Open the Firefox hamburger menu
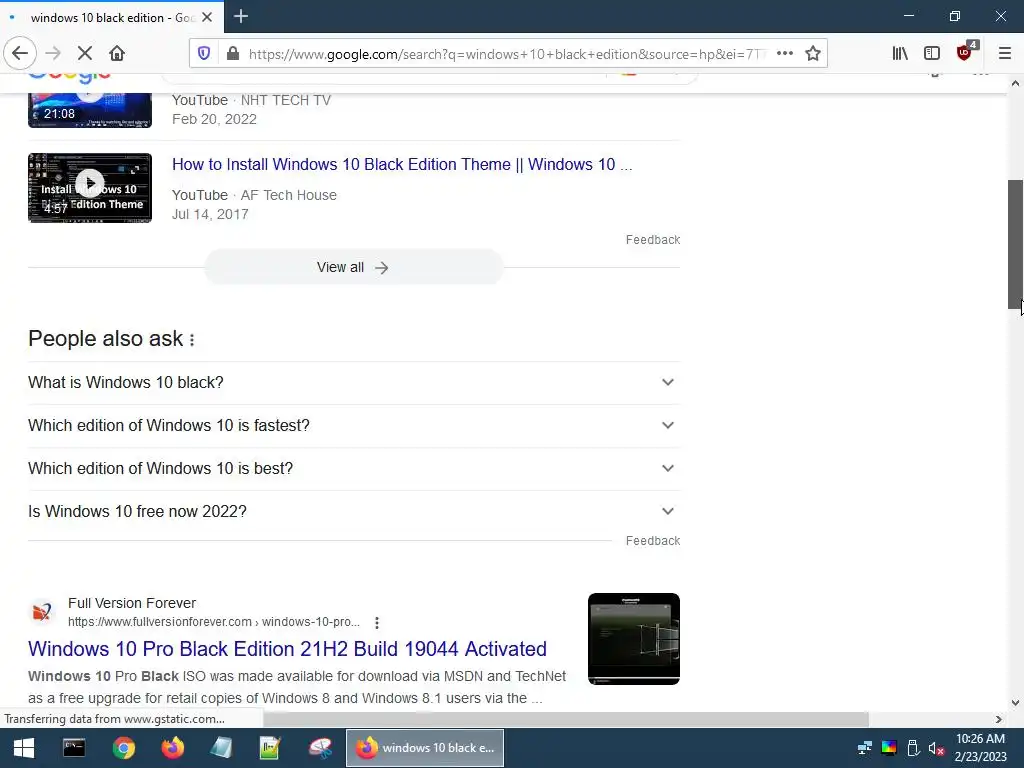 pyautogui.click(x=1004, y=54)
